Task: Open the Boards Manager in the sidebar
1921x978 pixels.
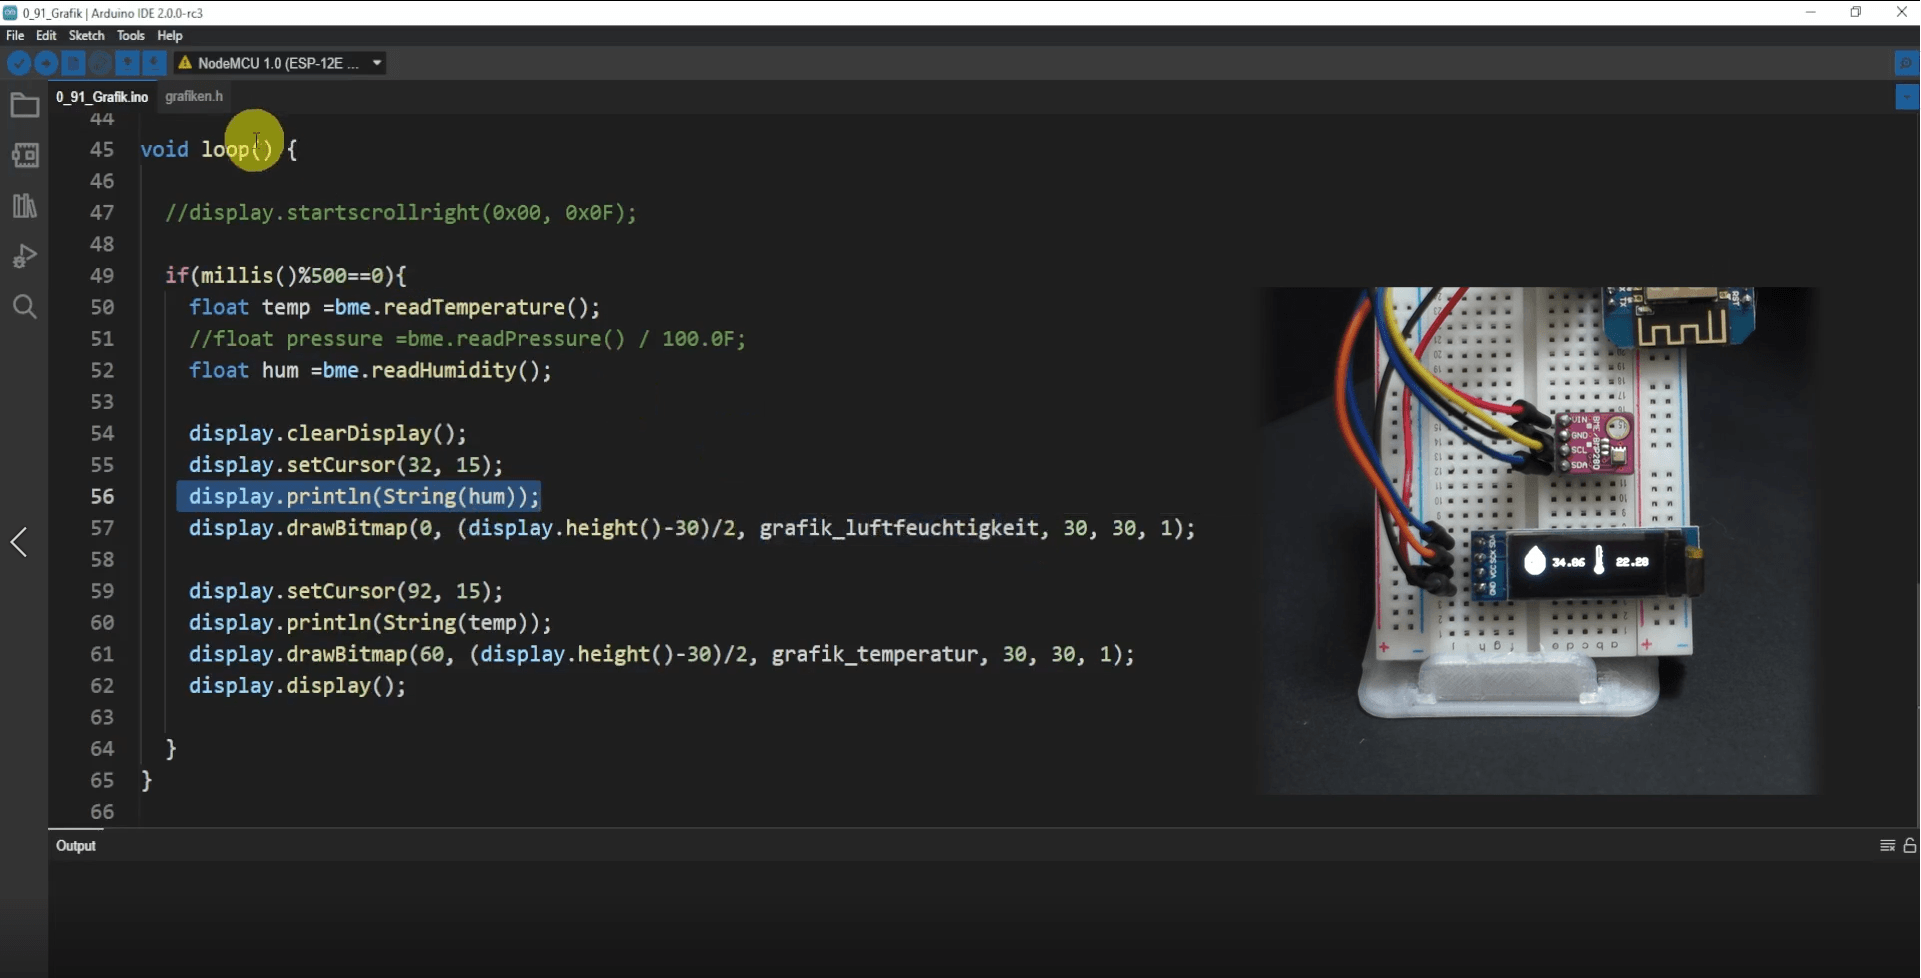Action: coord(24,155)
